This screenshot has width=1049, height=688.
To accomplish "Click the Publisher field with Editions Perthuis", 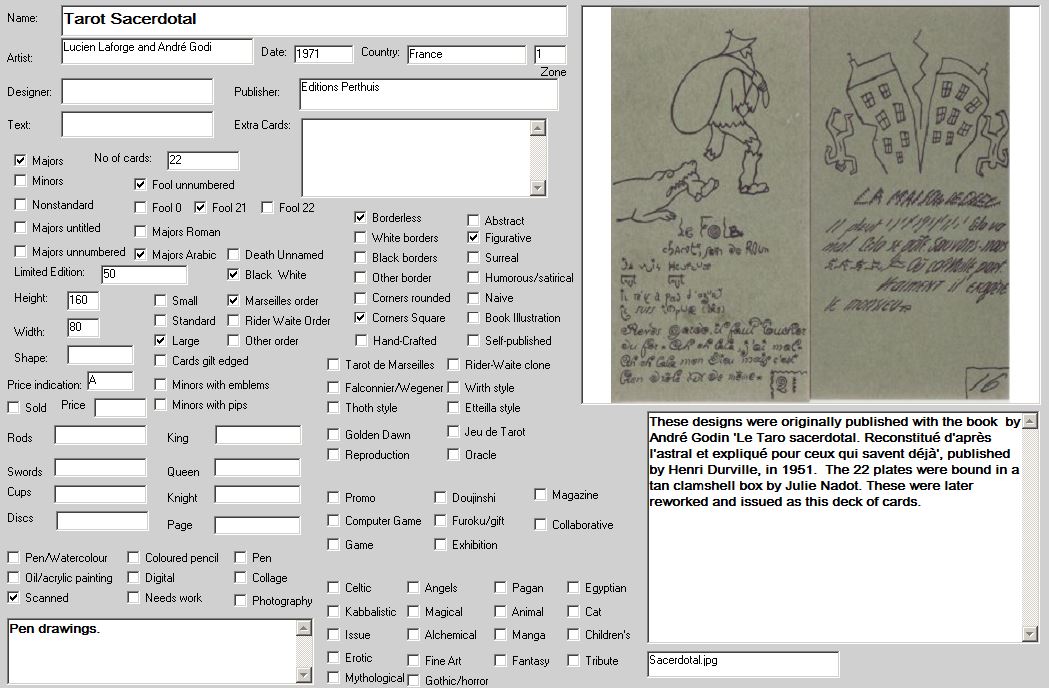I will 428,94.
